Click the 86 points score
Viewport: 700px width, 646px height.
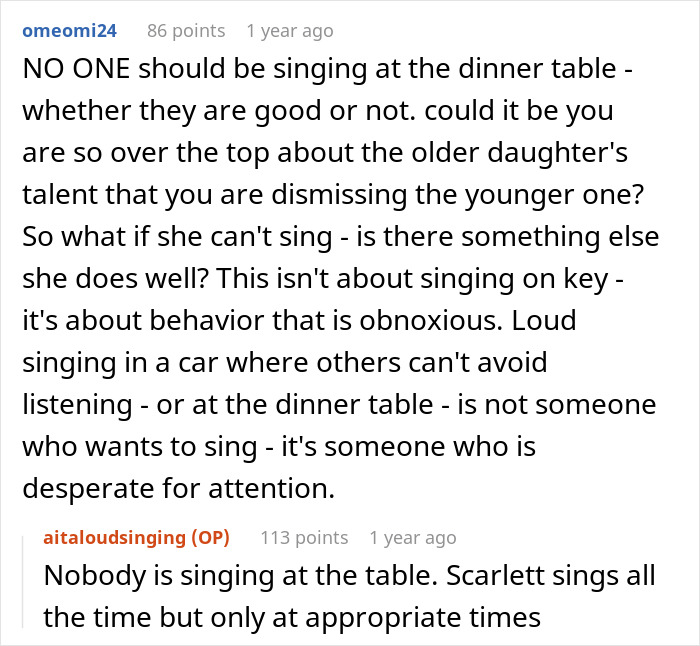click(186, 30)
